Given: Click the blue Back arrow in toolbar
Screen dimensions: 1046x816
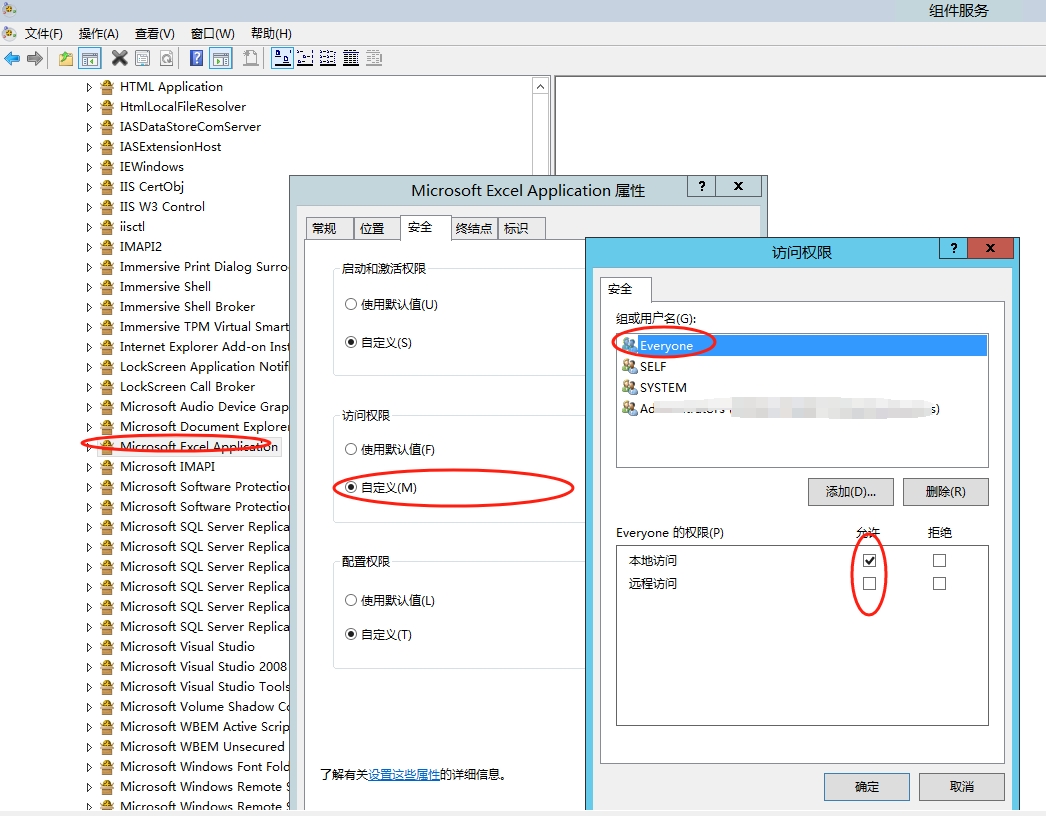Looking at the screenshot, I should [x=12, y=59].
